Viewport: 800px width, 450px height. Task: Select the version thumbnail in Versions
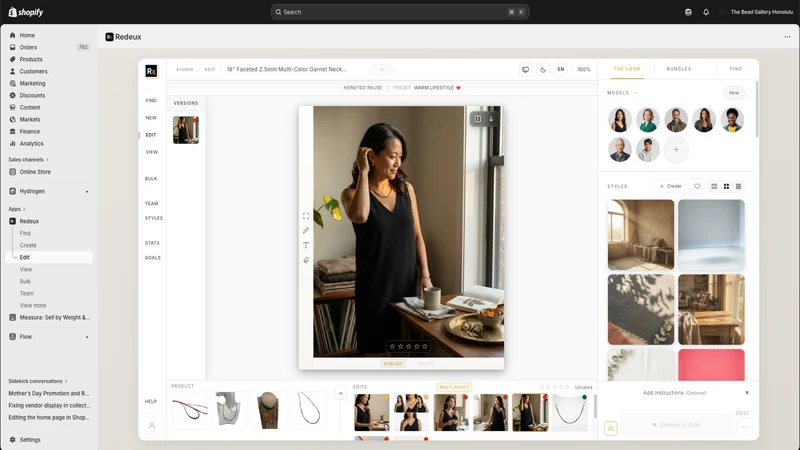pyautogui.click(x=186, y=130)
